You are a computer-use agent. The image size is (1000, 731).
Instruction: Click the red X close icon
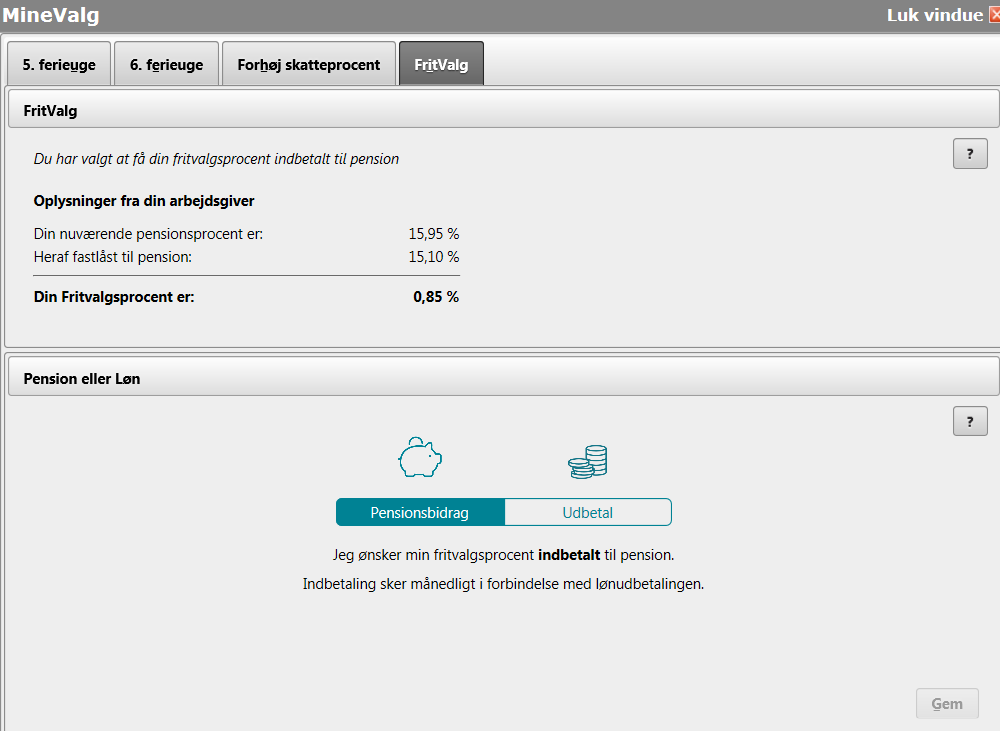[x=993, y=15]
